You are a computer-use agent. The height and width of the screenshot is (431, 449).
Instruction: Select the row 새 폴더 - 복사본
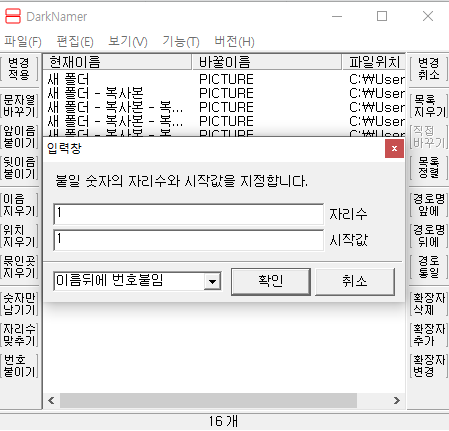point(224,93)
